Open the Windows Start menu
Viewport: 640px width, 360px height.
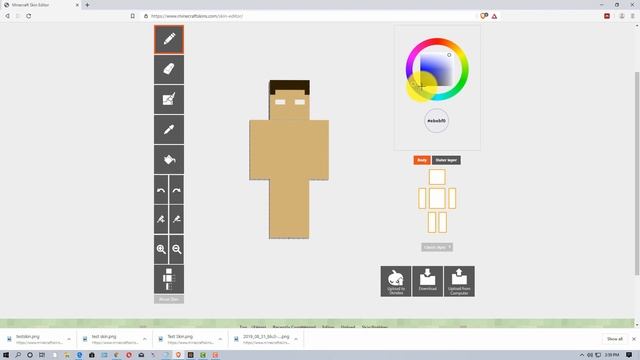click(x=6, y=355)
